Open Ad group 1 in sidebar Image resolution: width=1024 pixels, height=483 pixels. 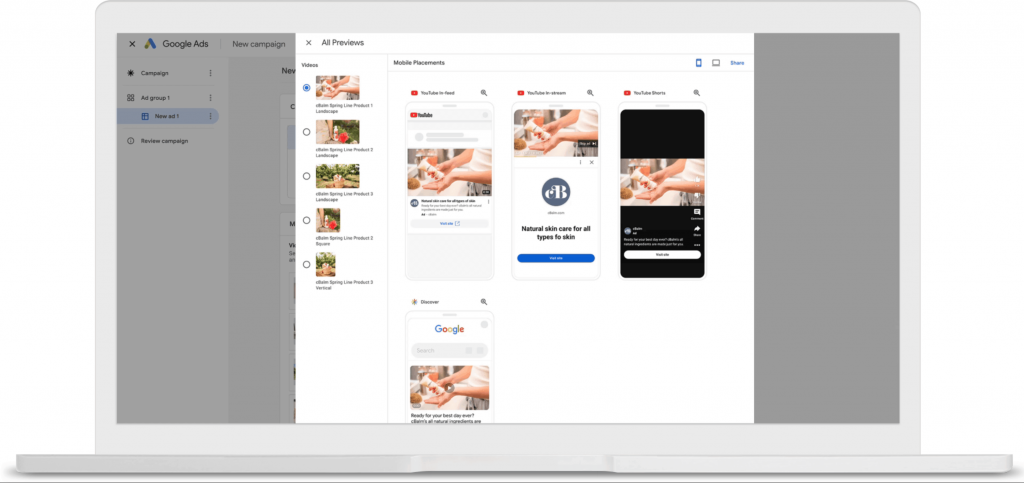coord(155,98)
